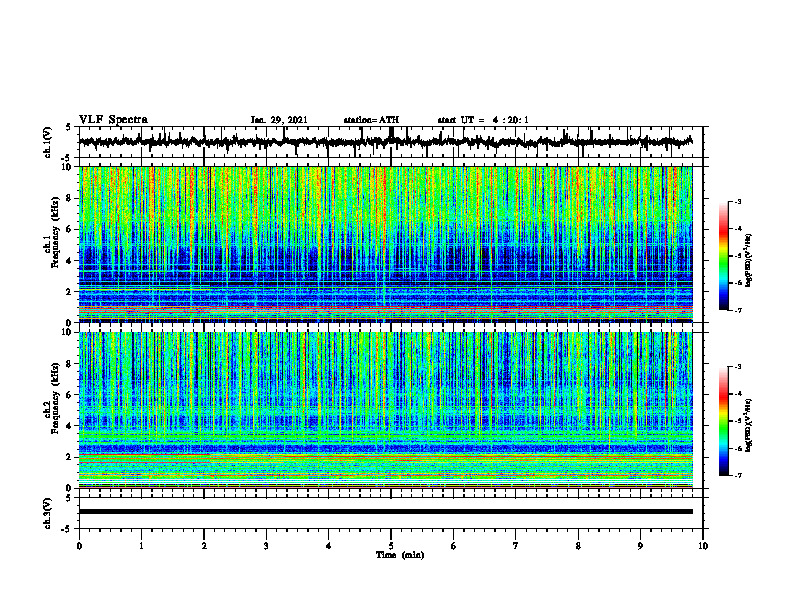Click inside the ch.1 spectrogram panel
792x612 pixels.
point(385,244)
